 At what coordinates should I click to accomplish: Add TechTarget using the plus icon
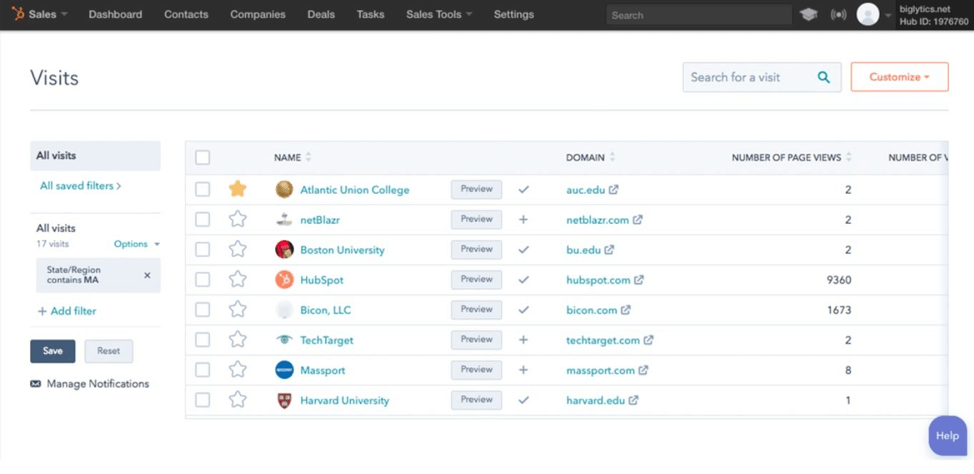click(523, 340)
